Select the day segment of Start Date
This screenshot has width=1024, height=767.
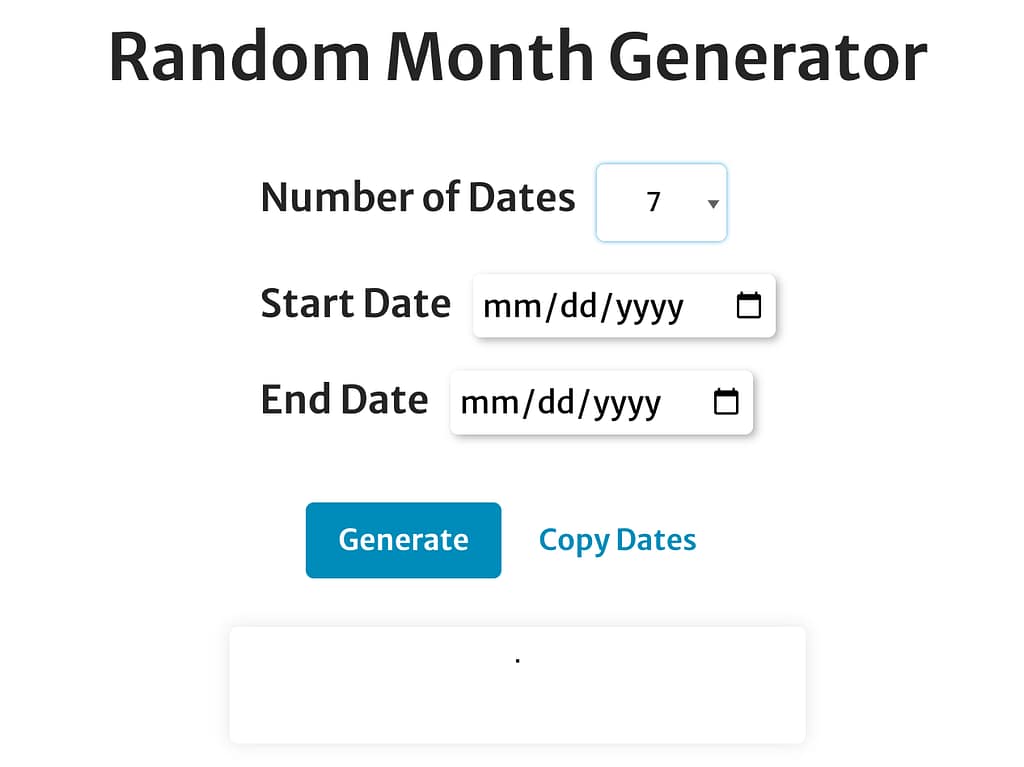(579, 306)
